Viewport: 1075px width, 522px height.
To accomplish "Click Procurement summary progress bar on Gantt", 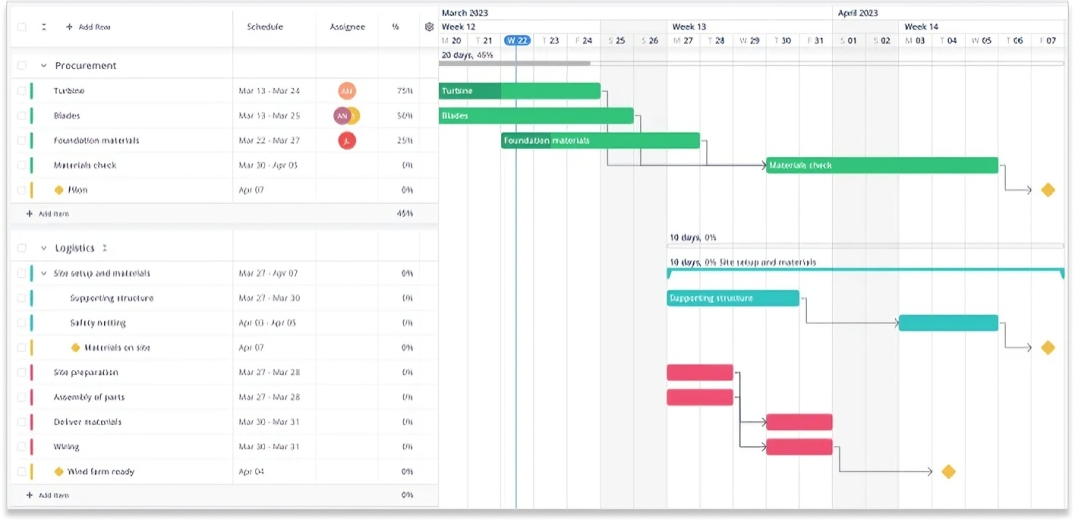I will (751, 63).
